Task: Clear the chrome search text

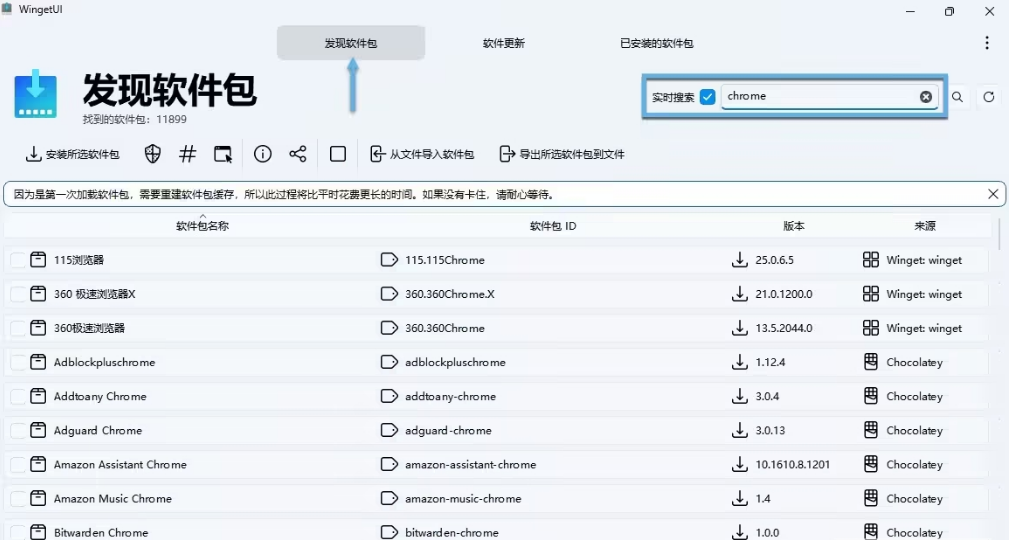Action: point(926,97)
